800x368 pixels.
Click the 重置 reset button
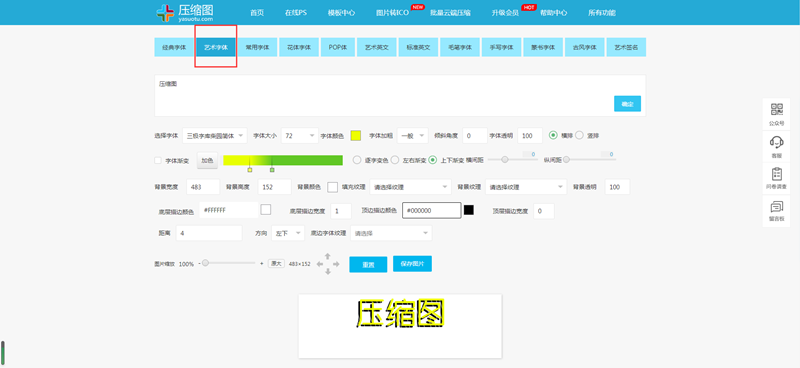pyautogui.click(x=368, y=264)
